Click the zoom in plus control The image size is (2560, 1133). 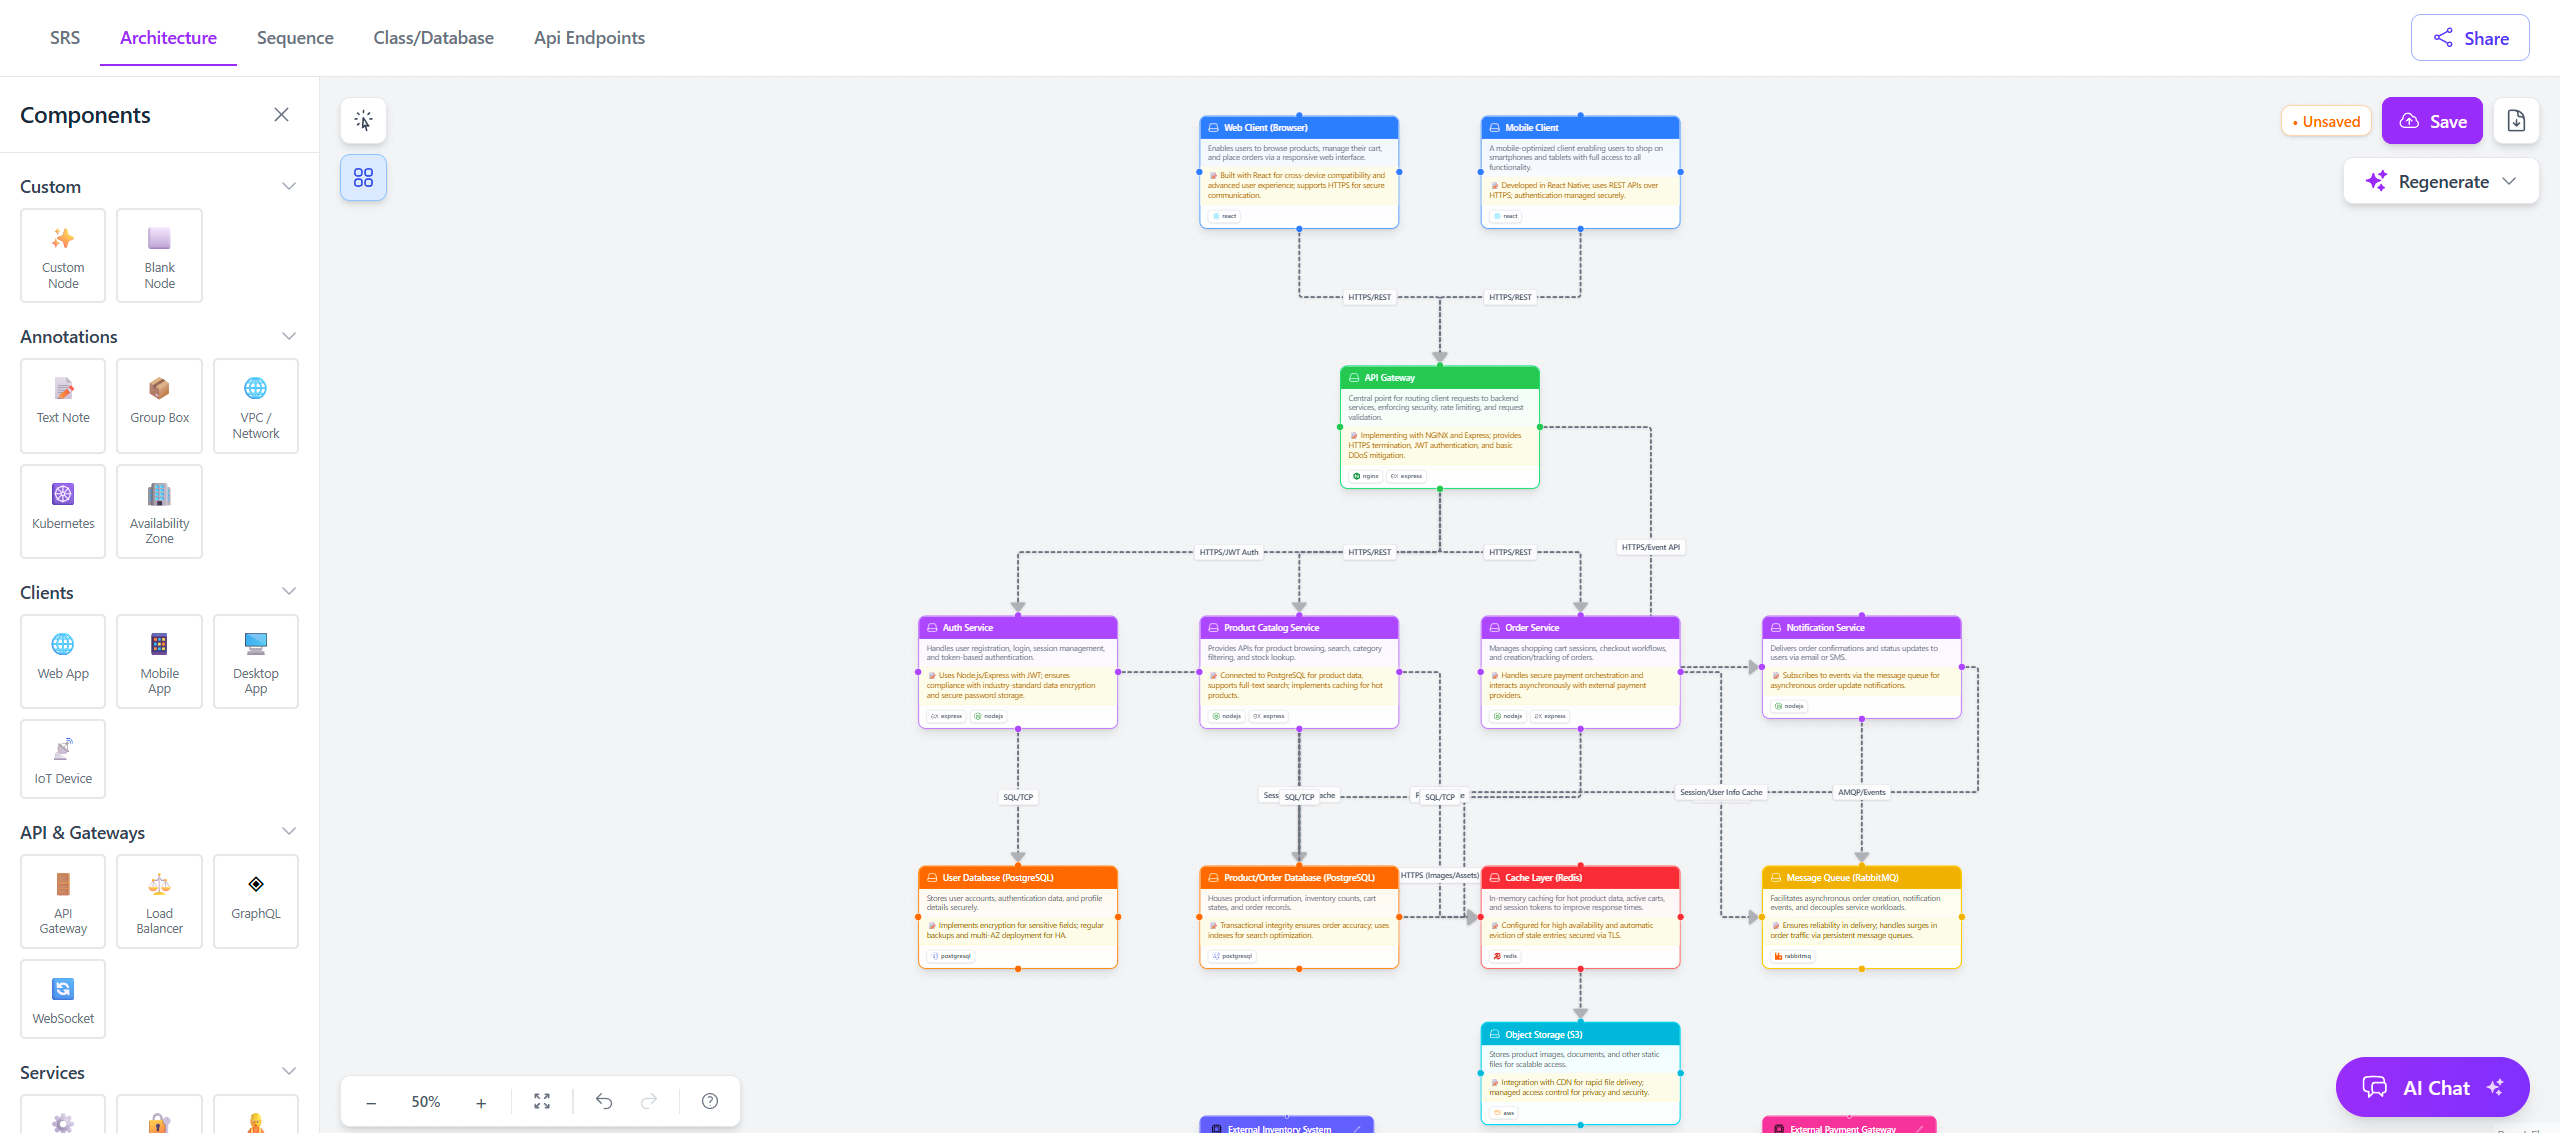(481, 1102)
